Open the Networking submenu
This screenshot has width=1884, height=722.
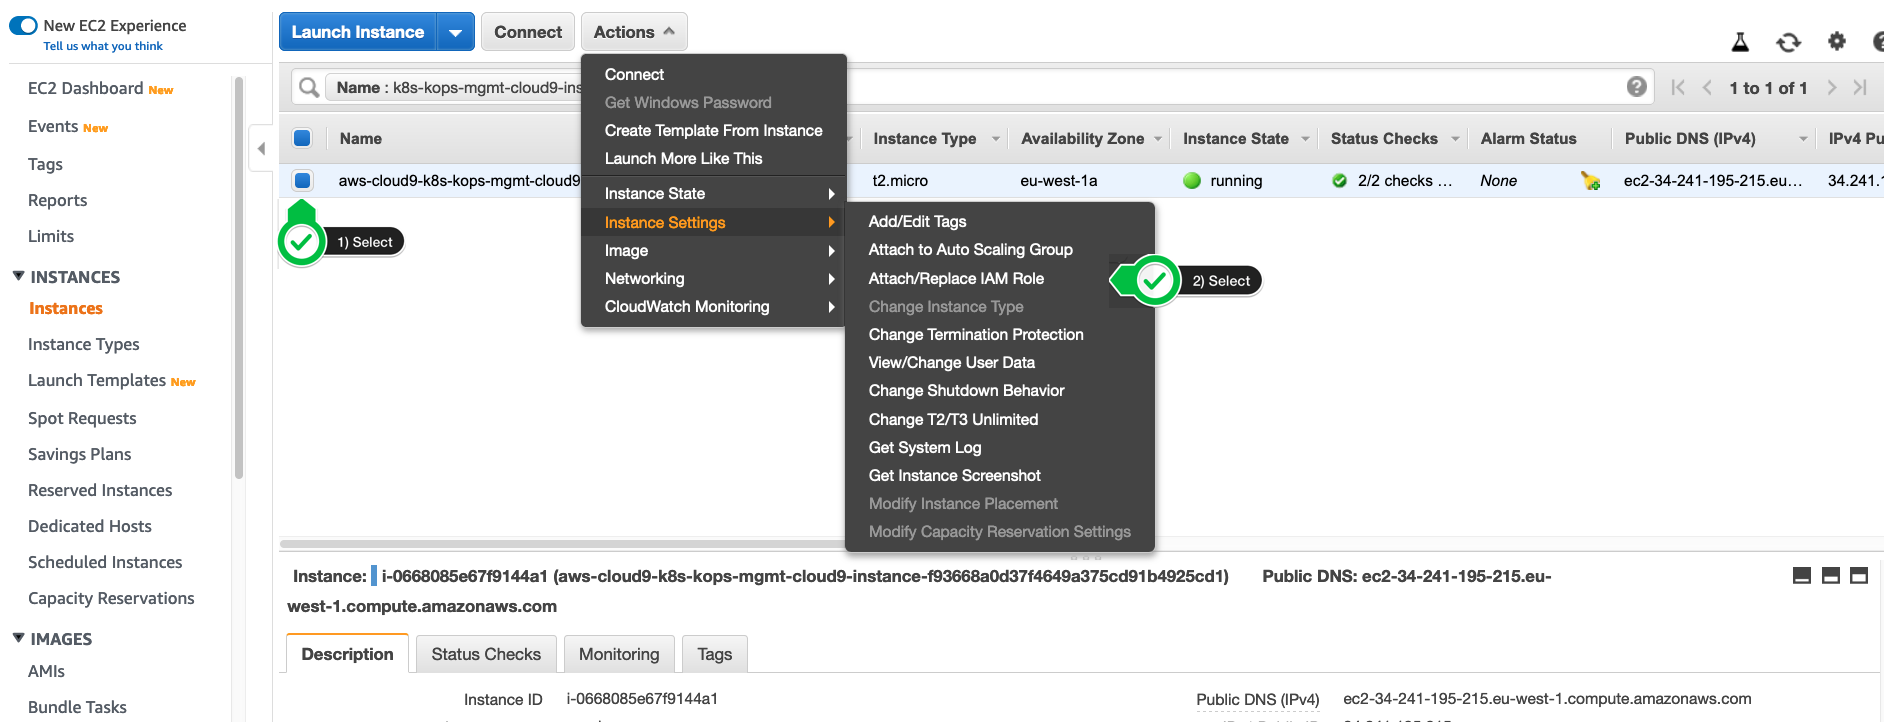[x=714, y=279]
